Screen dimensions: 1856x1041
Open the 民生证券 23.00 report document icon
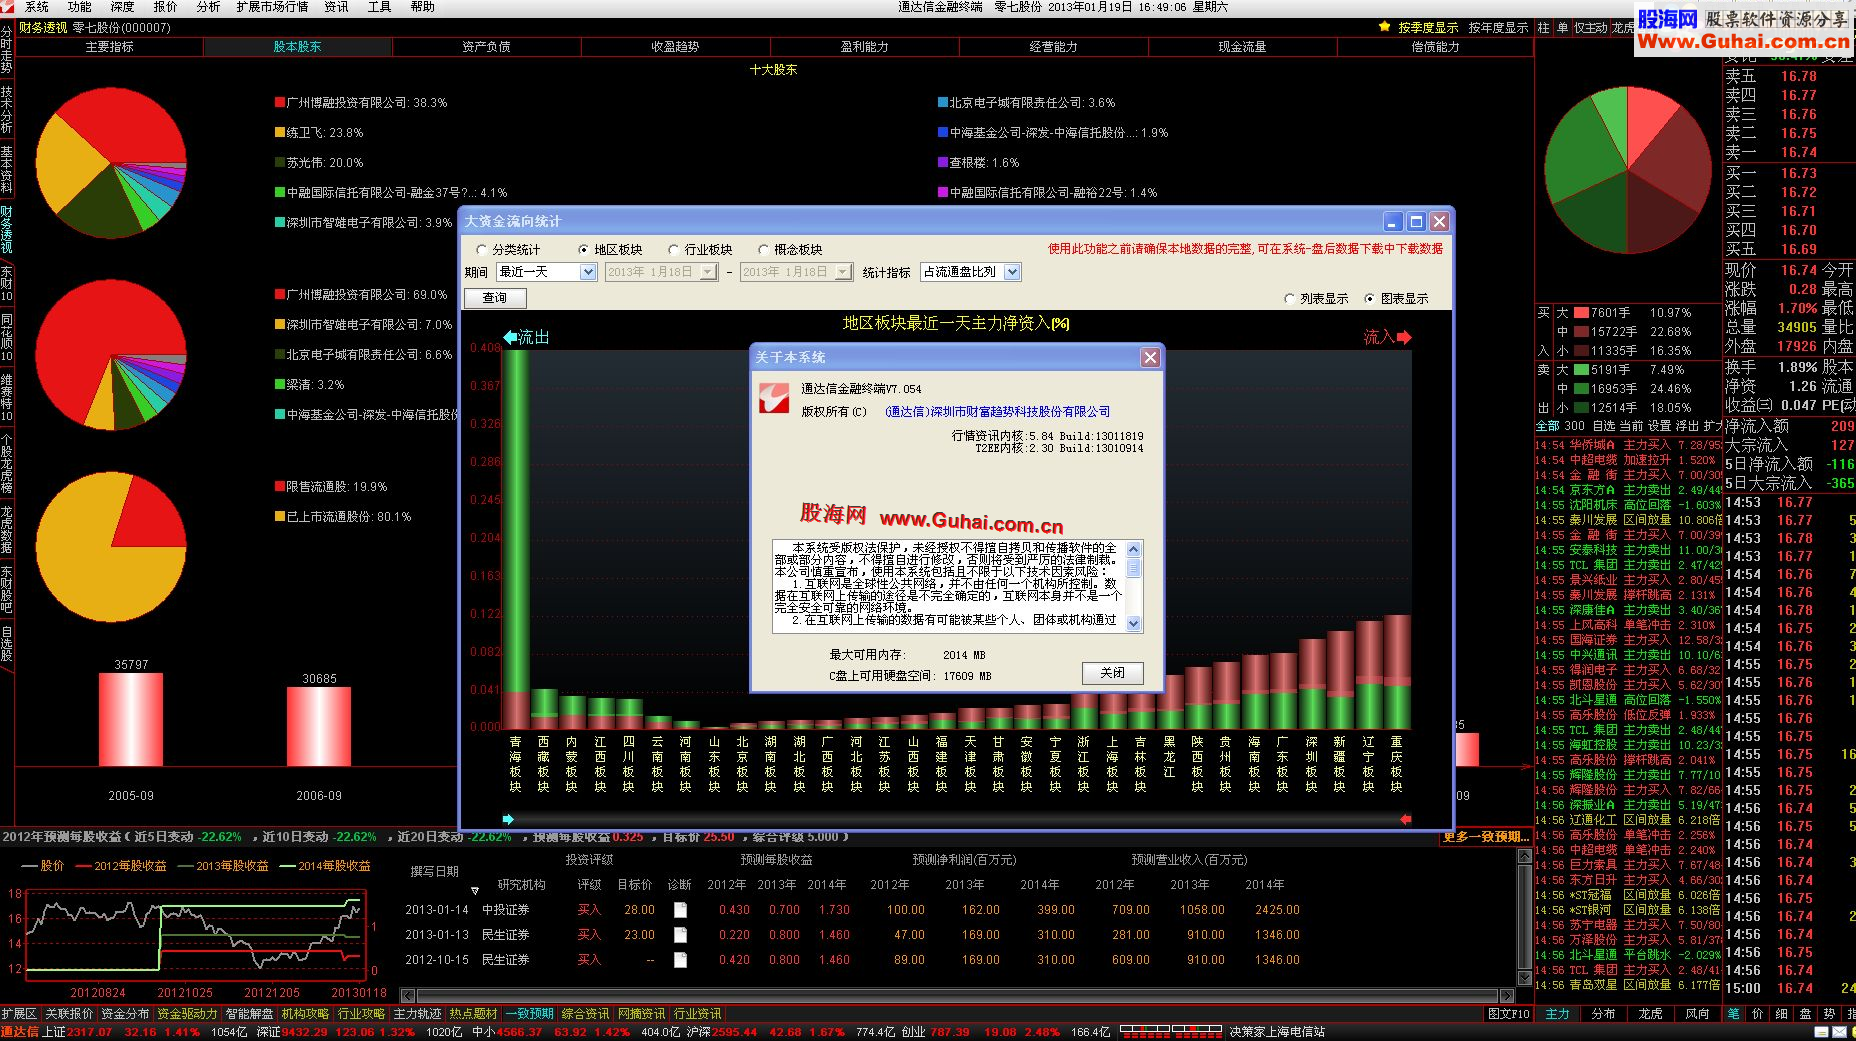coord(680,935)
